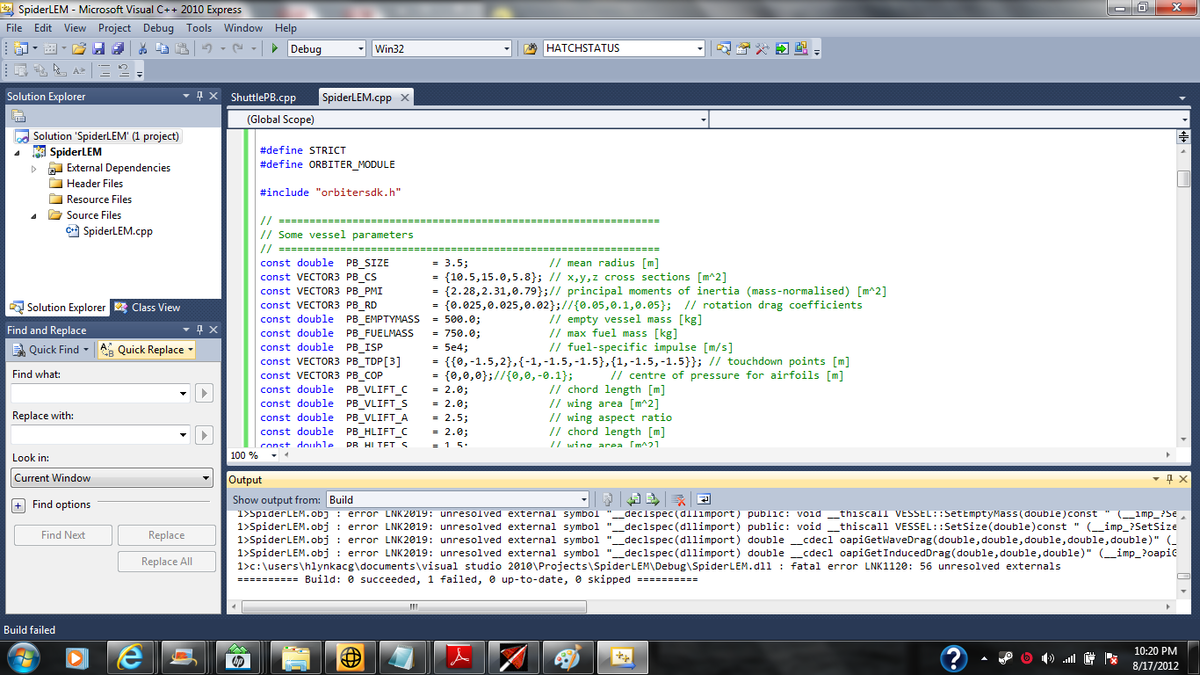Click the Find in Files icon beside HATCHSTATUS
This screenshot has width=1200, height=675.
(530, 48)
